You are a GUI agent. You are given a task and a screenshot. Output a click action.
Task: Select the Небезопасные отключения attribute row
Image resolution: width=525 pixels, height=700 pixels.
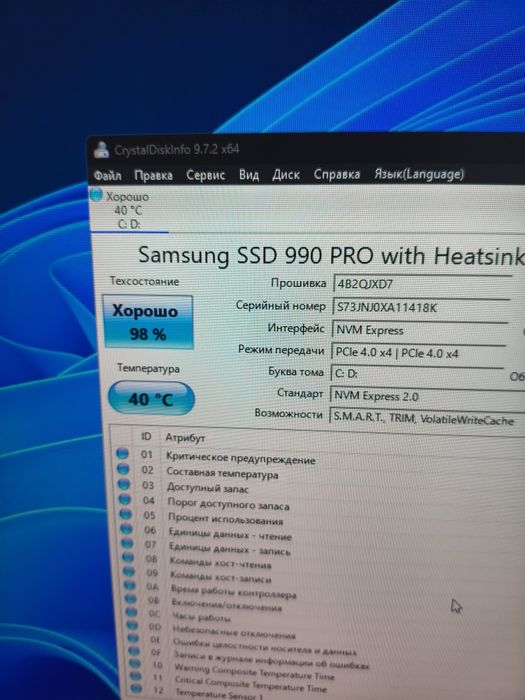[x=233, y=632]
